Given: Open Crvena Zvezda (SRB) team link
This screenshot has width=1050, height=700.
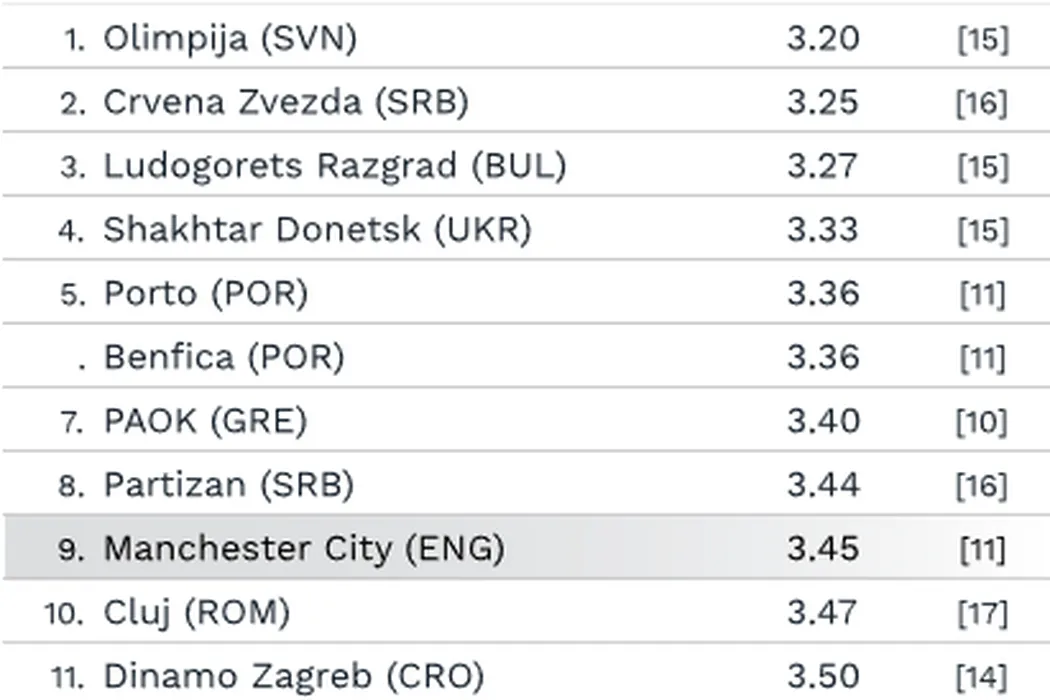Looking at the screenshot, I should (285, 103).
